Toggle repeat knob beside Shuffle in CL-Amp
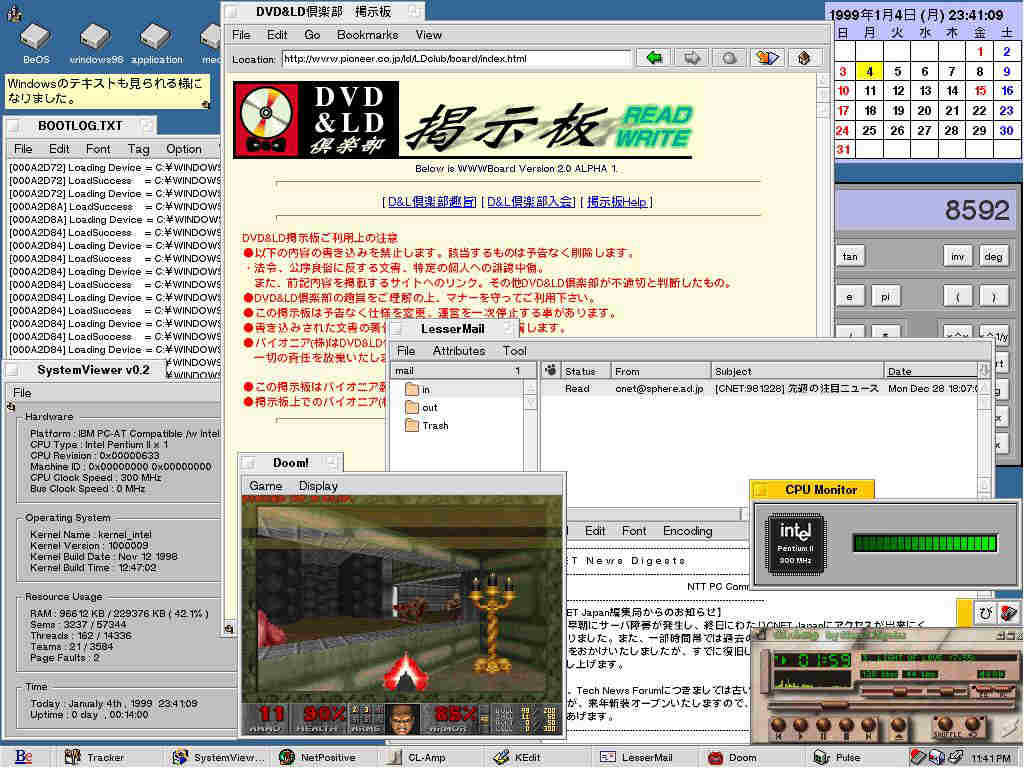The width and height of the screenshot is (1024, 768). coord(973,724)
